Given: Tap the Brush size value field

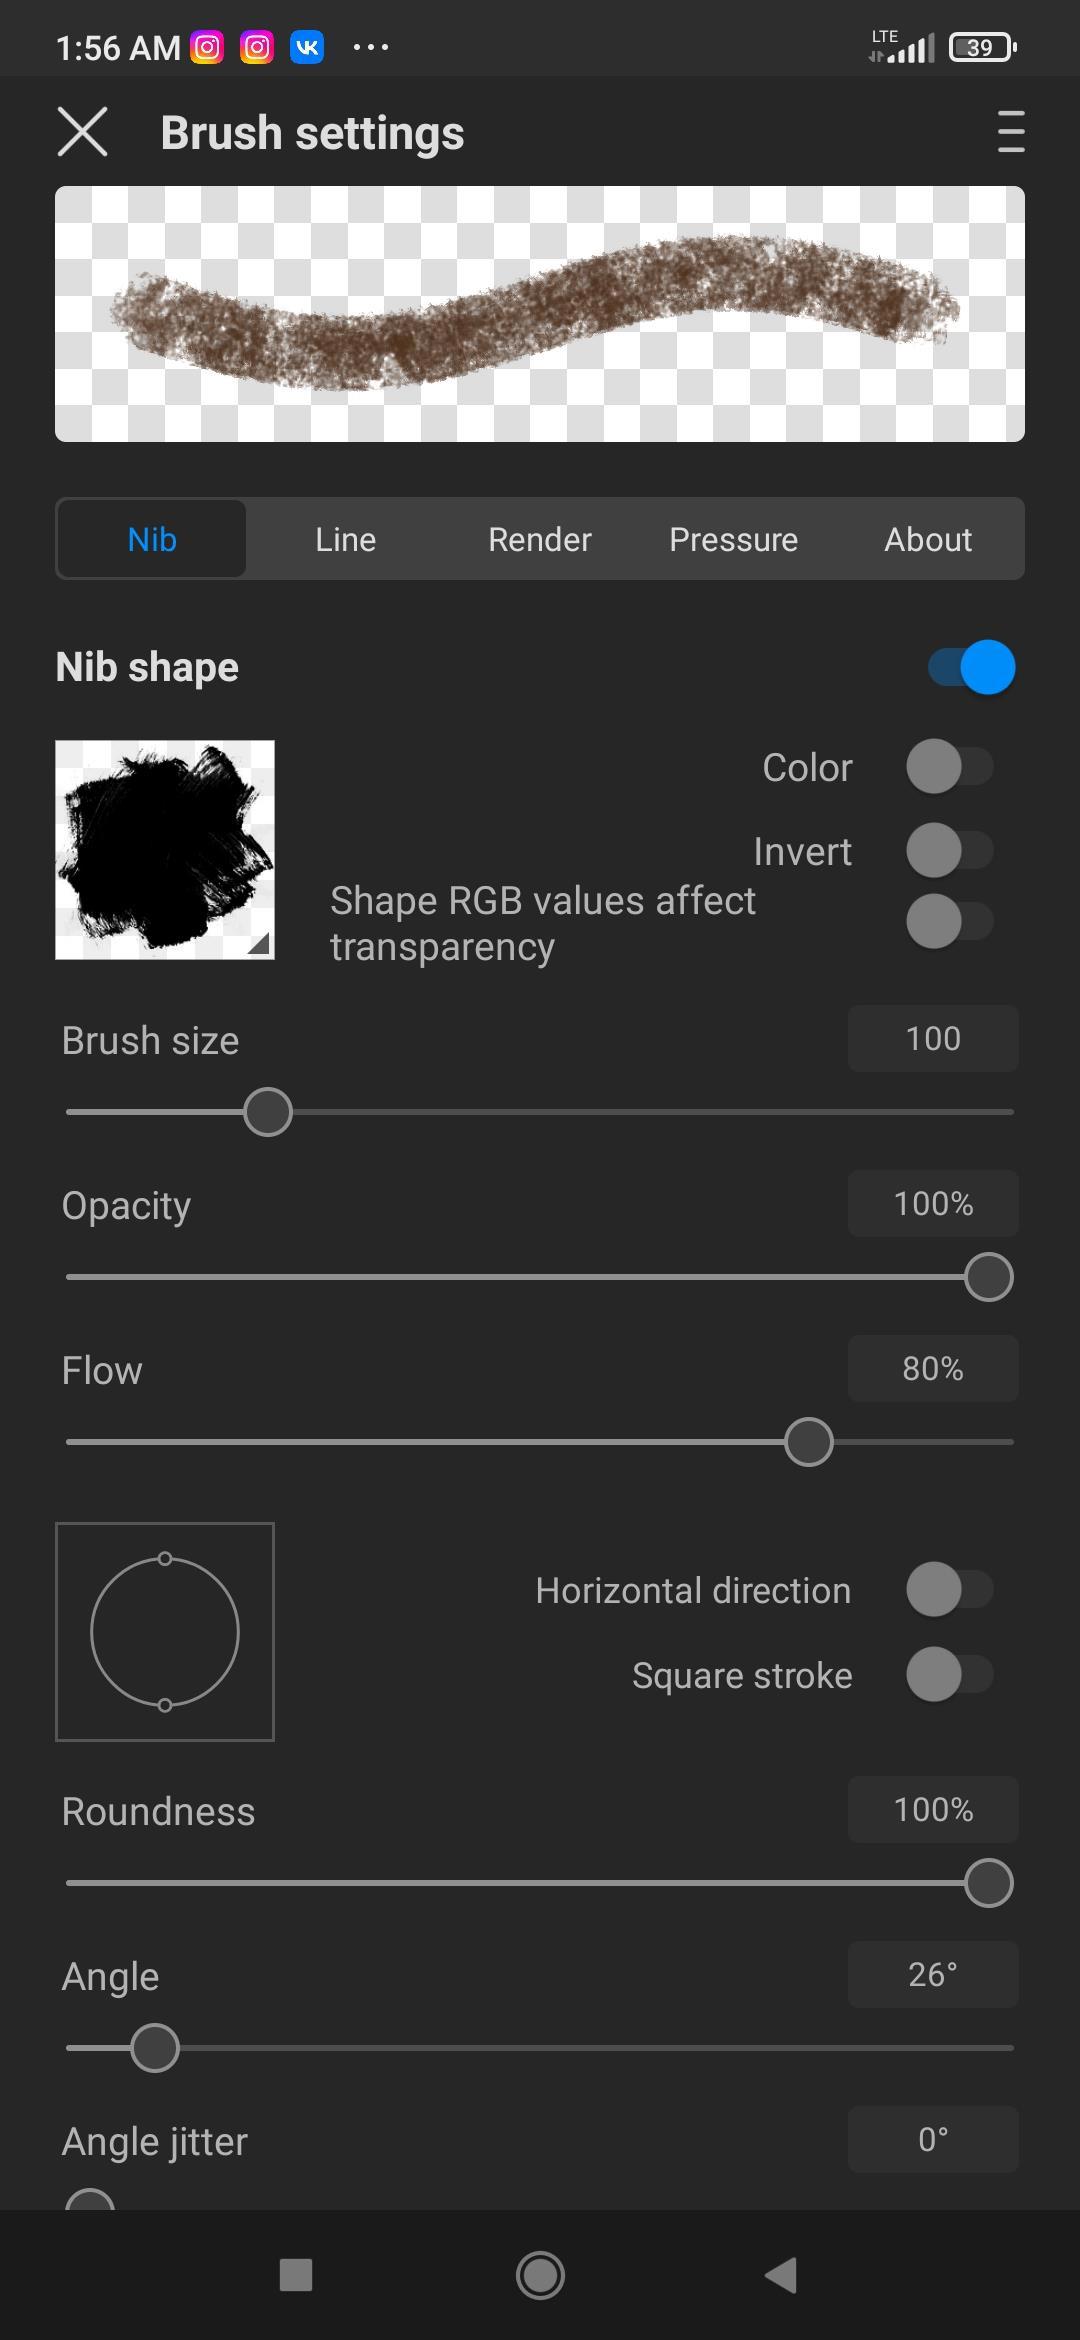Looking at the screenshot, I should 932,1039.
